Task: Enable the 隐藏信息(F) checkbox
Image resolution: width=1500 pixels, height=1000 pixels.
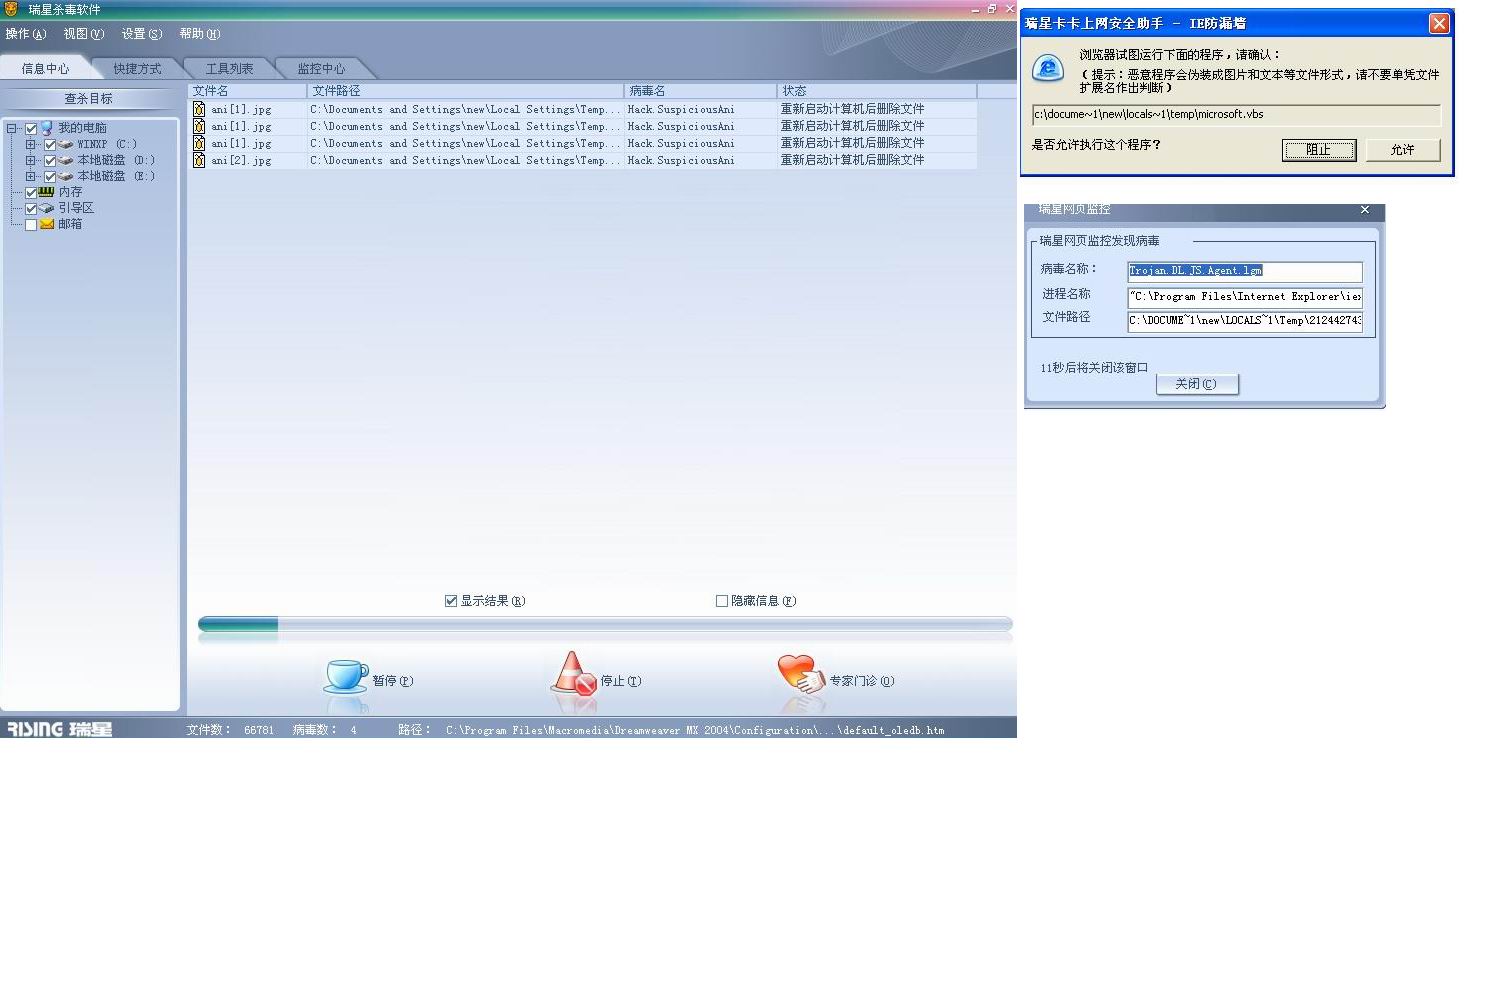Action: (722, 601)
